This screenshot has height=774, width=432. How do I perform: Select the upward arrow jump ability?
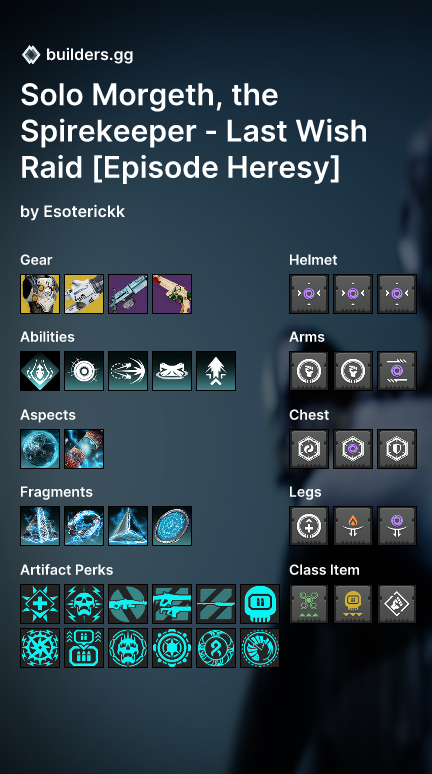coord(216,371)
